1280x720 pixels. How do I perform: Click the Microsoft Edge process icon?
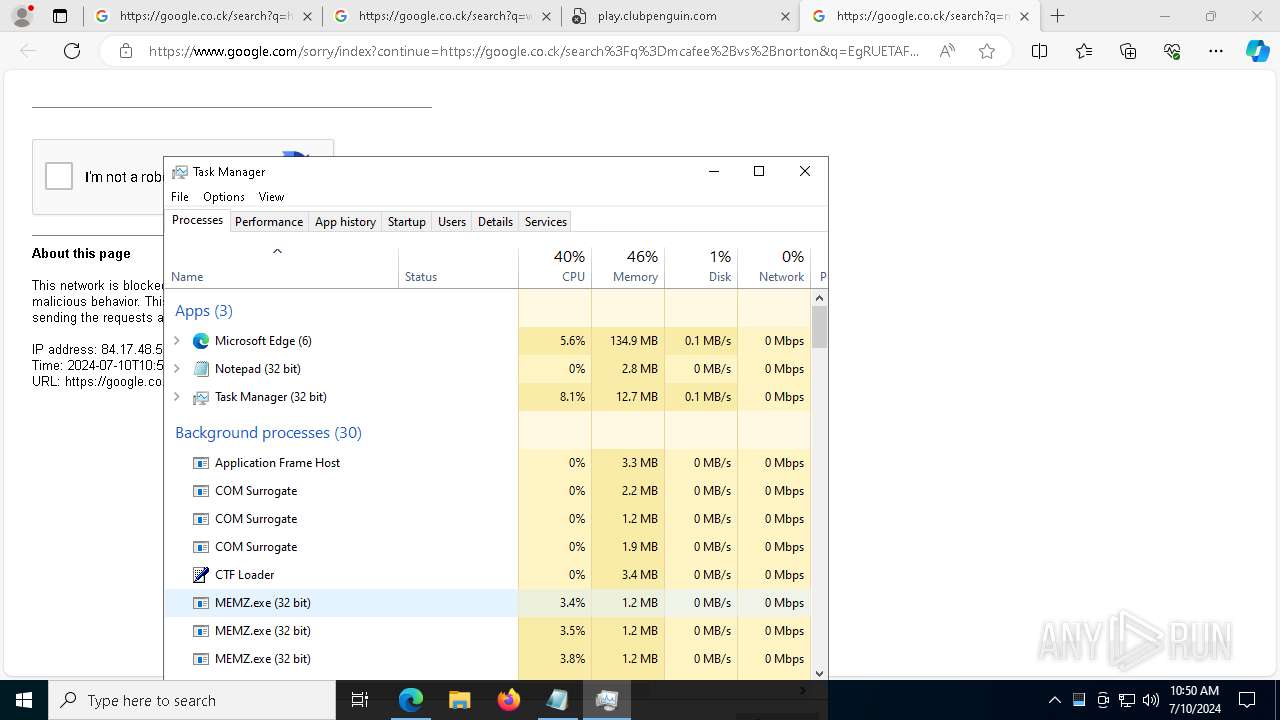[x=201, y=341]
